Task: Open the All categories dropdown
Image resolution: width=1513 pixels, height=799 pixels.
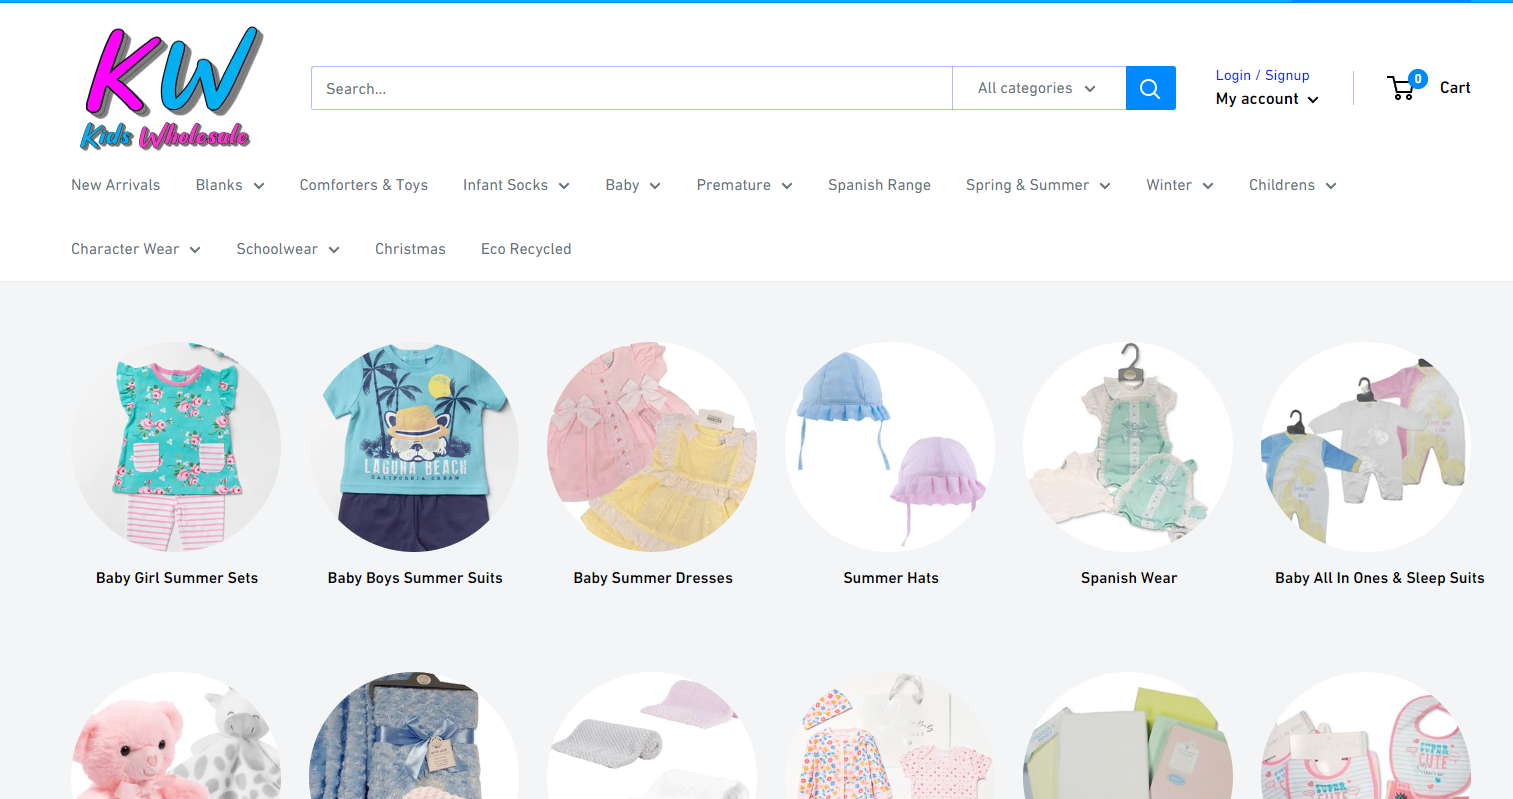Action: 1038,88
